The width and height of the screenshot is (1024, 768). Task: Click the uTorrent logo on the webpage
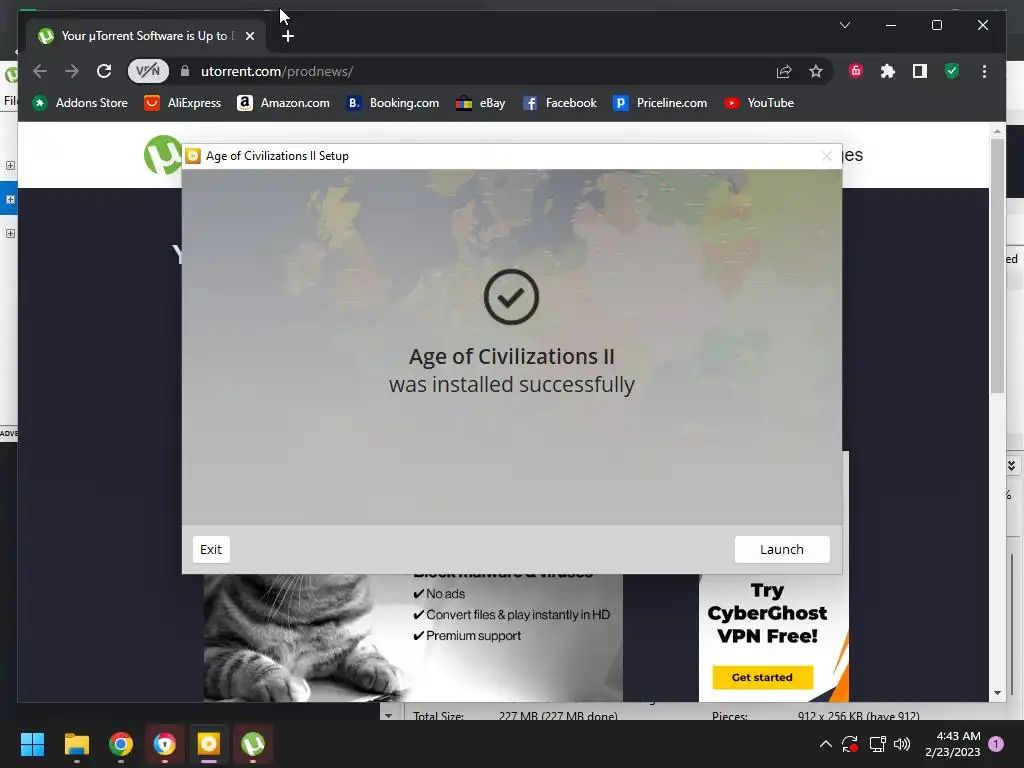tap(162, 155)
